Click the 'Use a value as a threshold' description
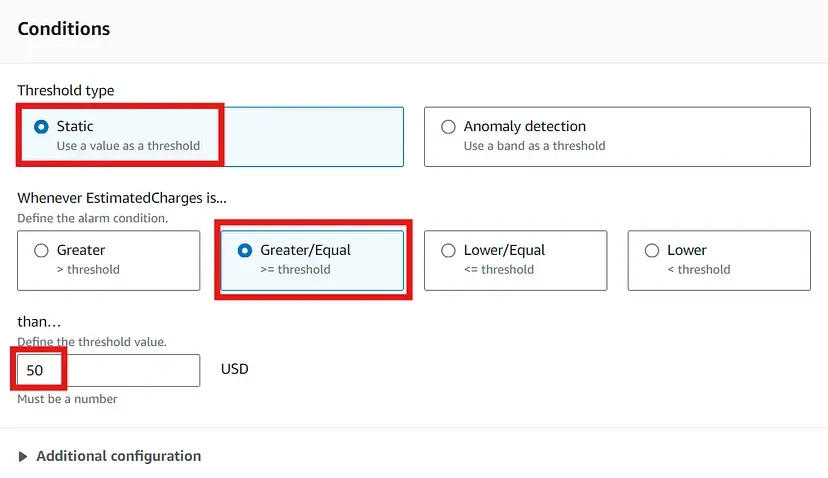The width and height of the screenshot is (828, 478). click(x=128, y=146)
